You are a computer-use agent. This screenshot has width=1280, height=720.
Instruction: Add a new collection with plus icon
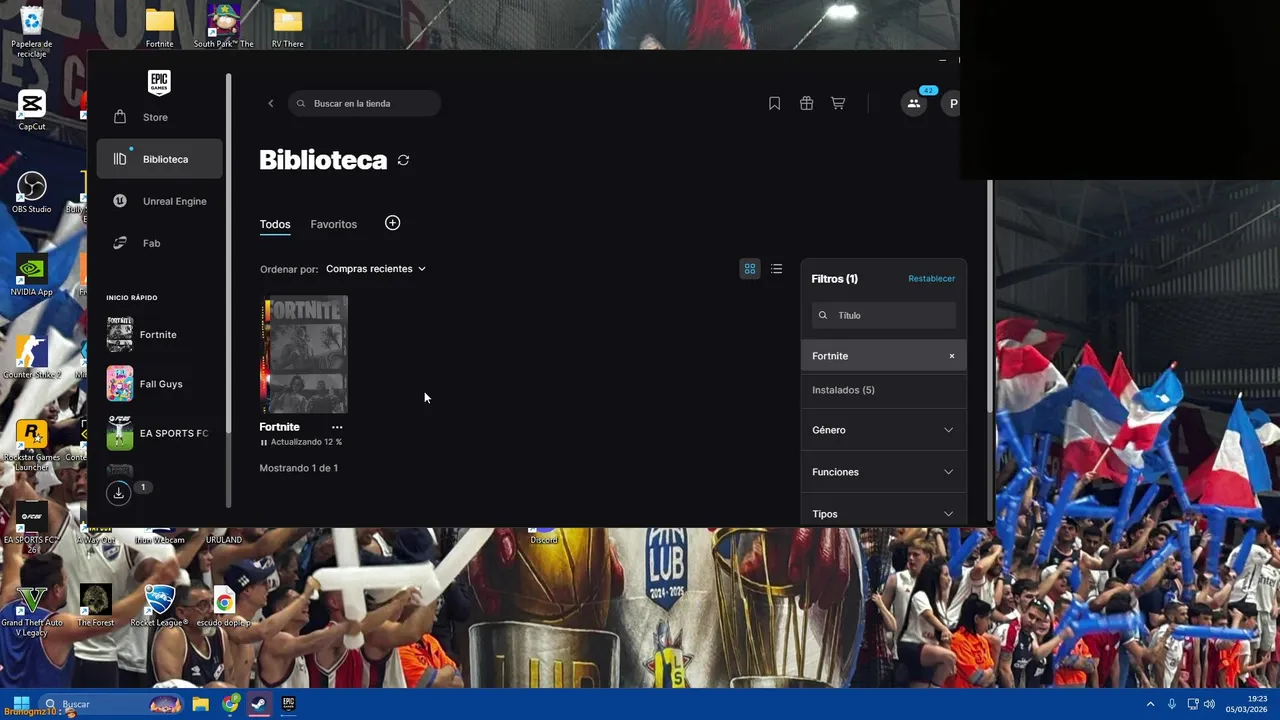[x=392, y=223]
